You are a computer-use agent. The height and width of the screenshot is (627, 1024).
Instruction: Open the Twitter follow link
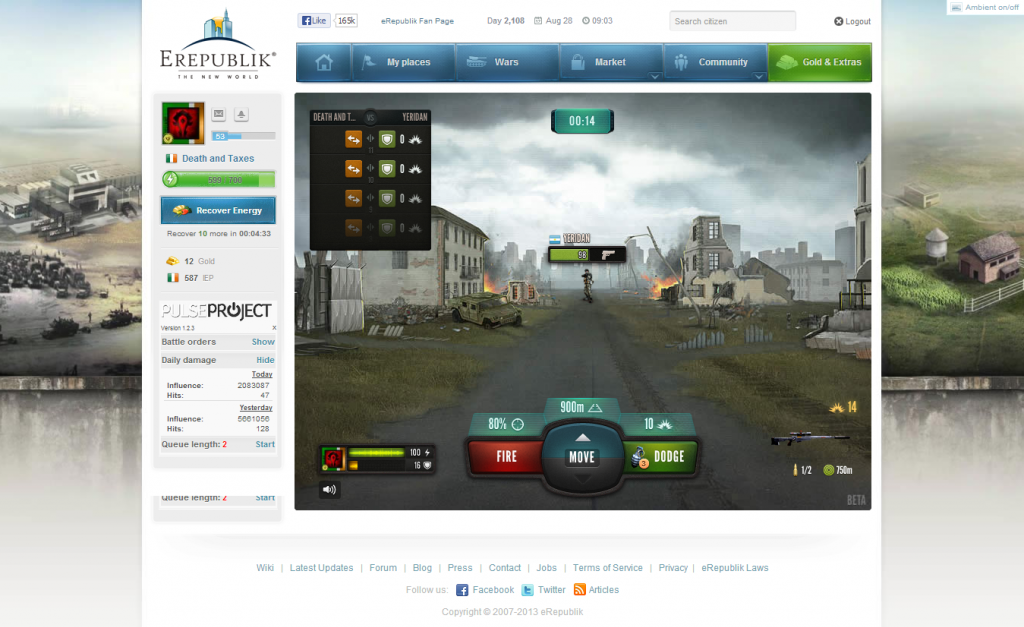click(543, 590)
